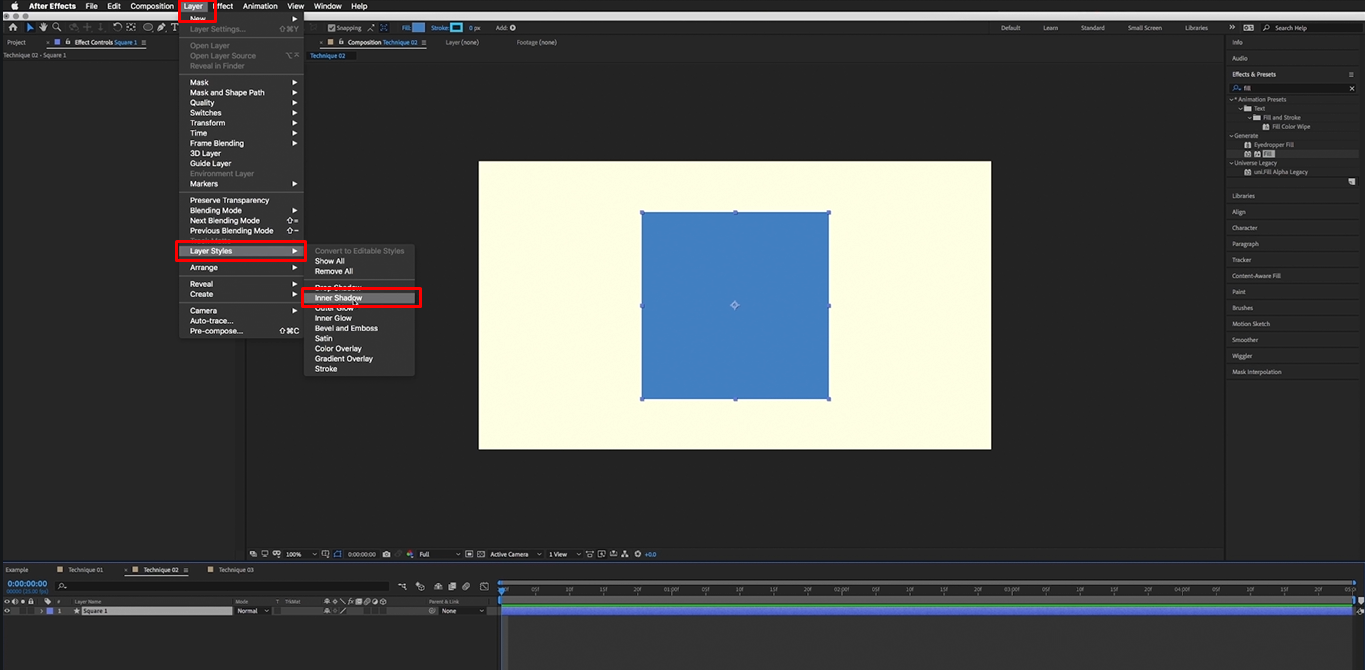Clear the fill search with the X button

tap(1352, 88)
